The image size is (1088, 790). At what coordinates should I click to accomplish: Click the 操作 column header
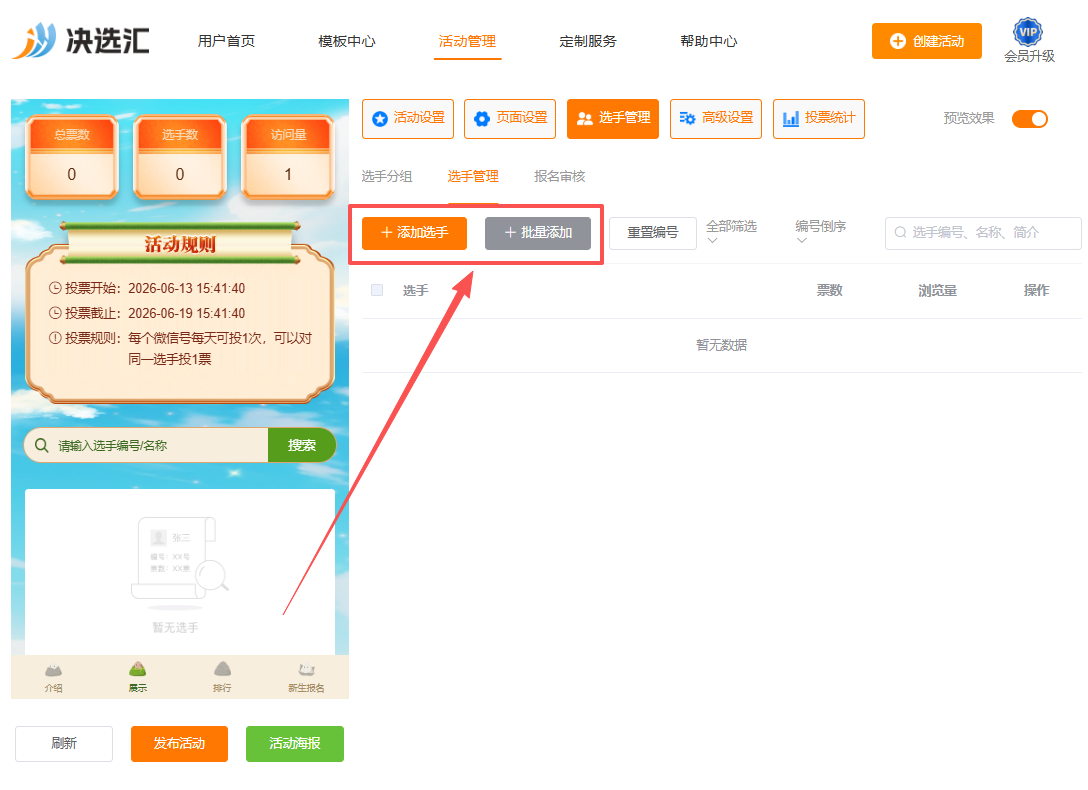pos(1036,290)
